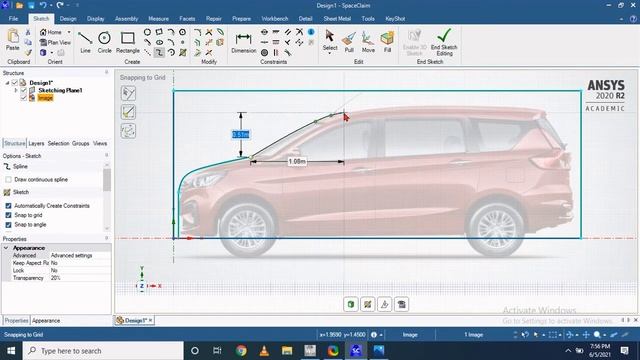Click the Cut scissors icon
Screen dimensions: 640x360
28,32
